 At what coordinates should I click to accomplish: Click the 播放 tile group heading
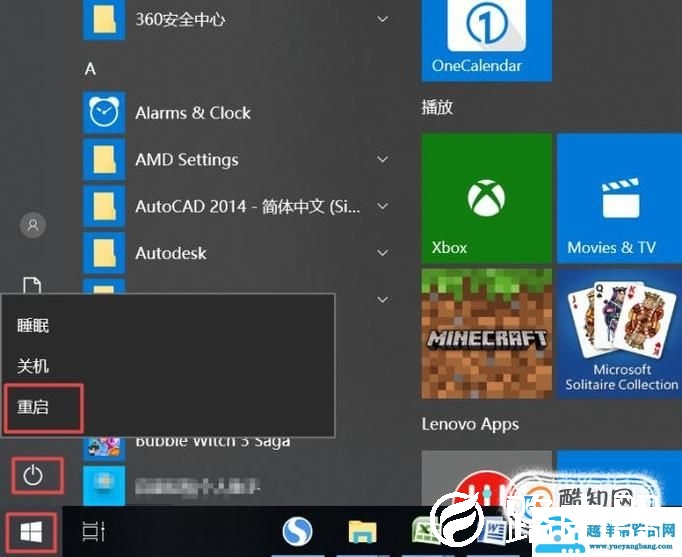pos(437,107)
